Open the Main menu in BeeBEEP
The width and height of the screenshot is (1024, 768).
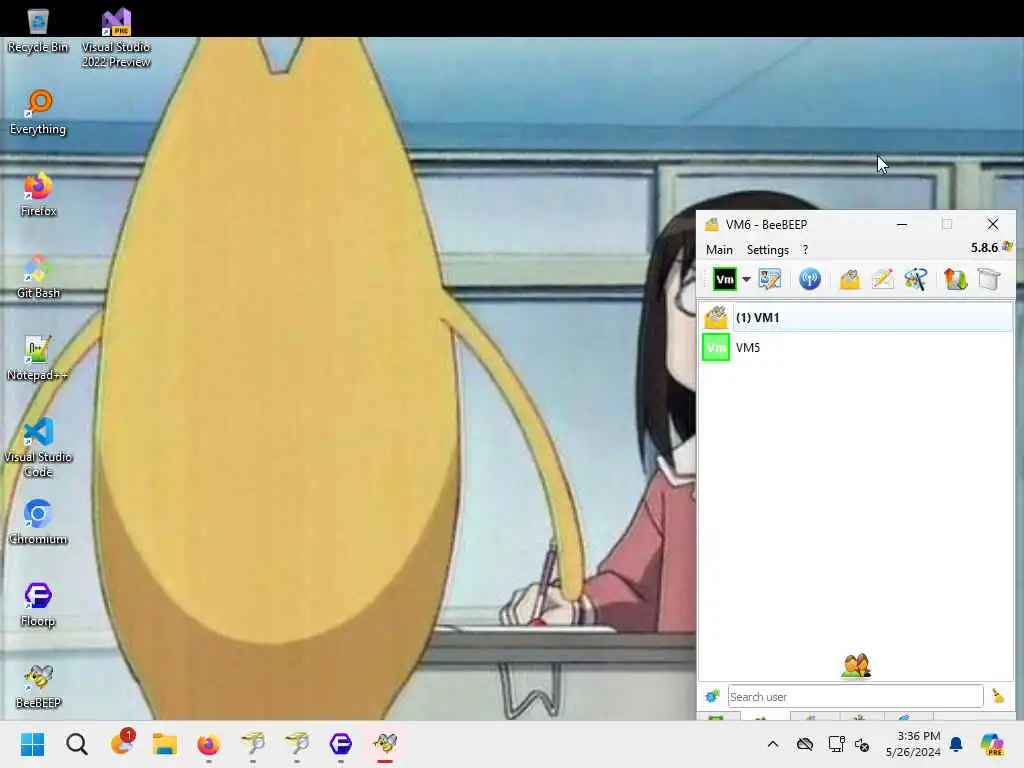(719, 249)
